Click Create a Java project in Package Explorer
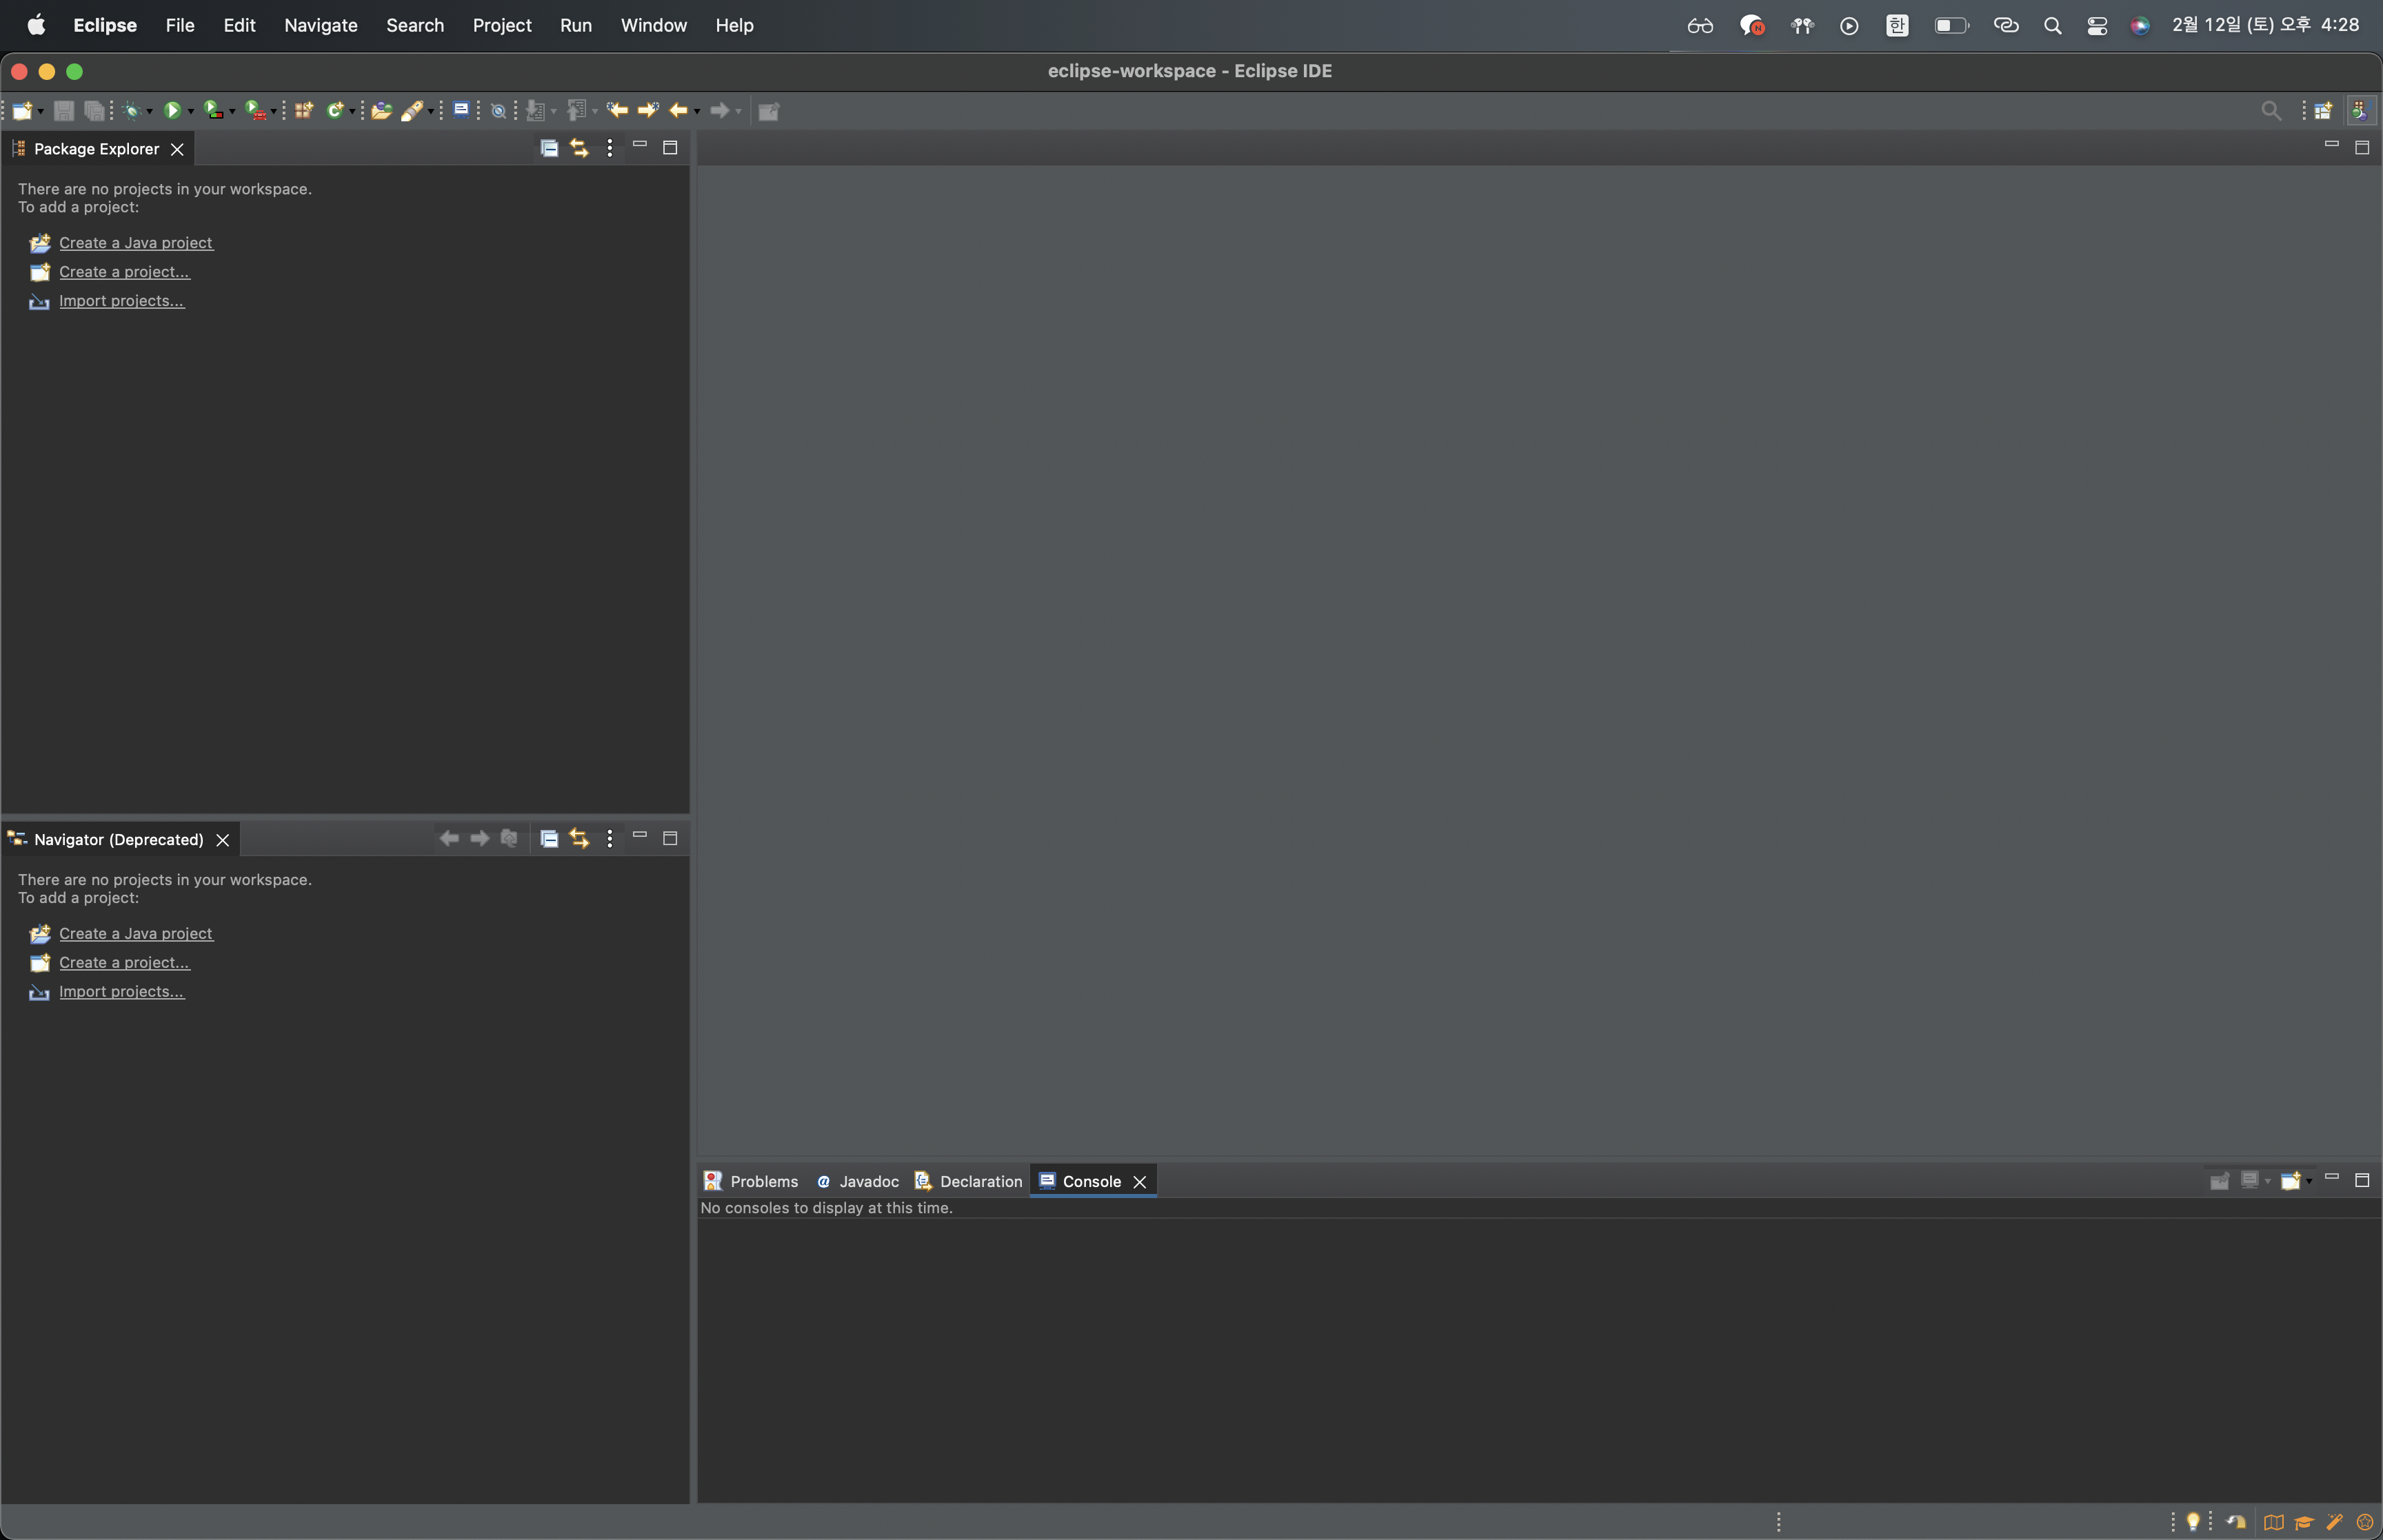This screenshot has width=2383, height=1540. [135, 242]
